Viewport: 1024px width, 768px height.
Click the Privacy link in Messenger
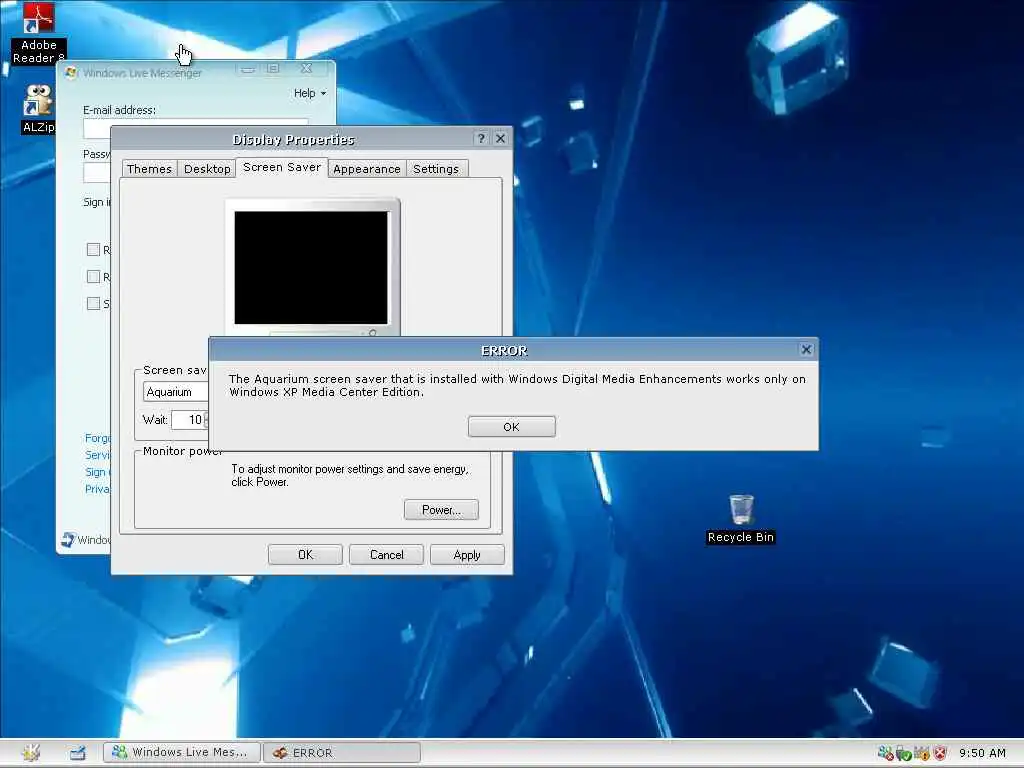coord(97,489)
